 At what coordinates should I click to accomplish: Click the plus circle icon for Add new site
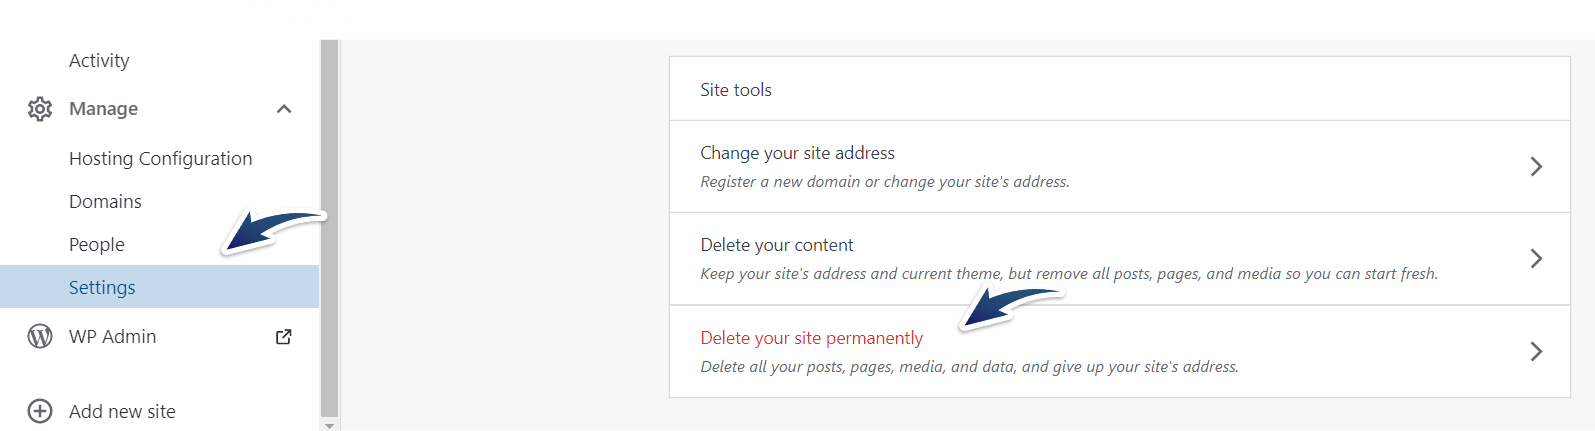pos(40,411)
